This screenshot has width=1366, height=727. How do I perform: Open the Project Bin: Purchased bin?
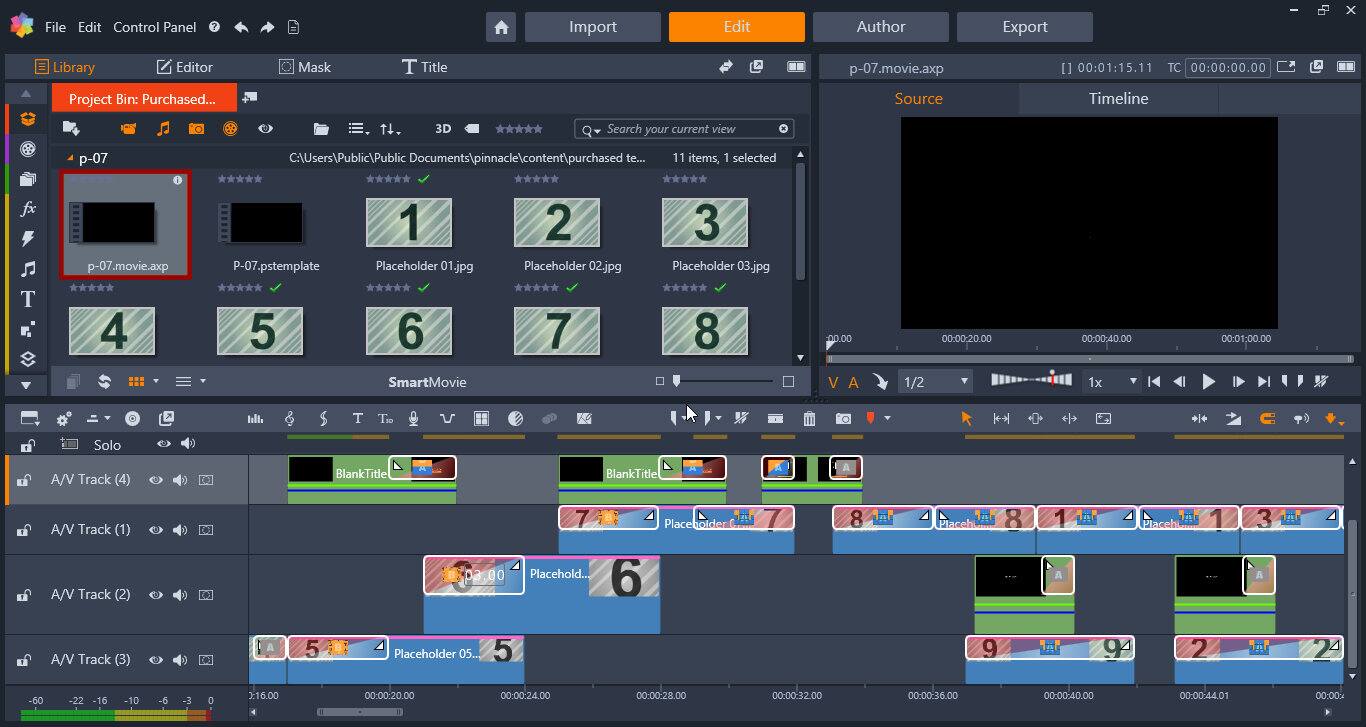144,98
